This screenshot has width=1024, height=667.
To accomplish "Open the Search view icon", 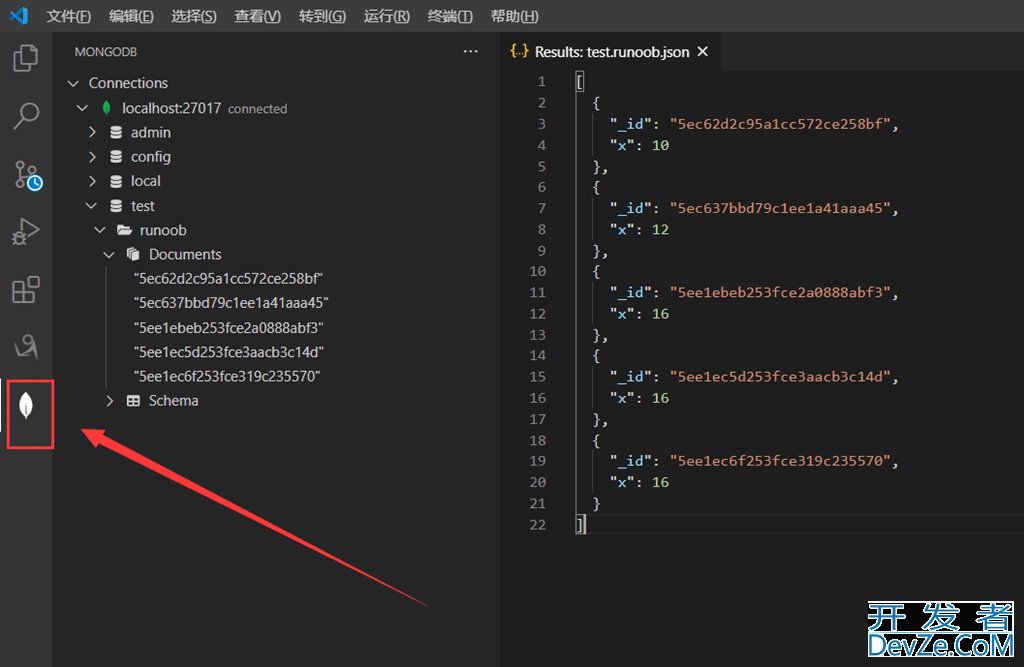I will [x=25, y=116].
